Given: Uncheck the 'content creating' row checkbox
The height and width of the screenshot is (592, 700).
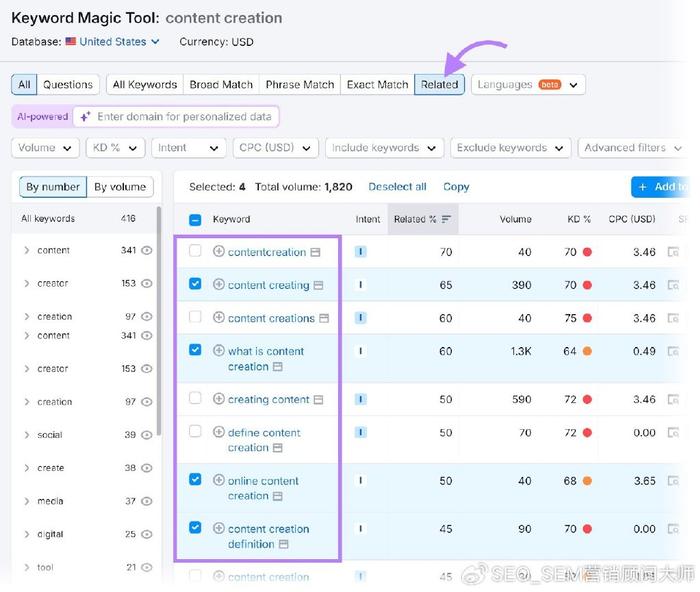Looking at the screenshot, I should 195,283.
